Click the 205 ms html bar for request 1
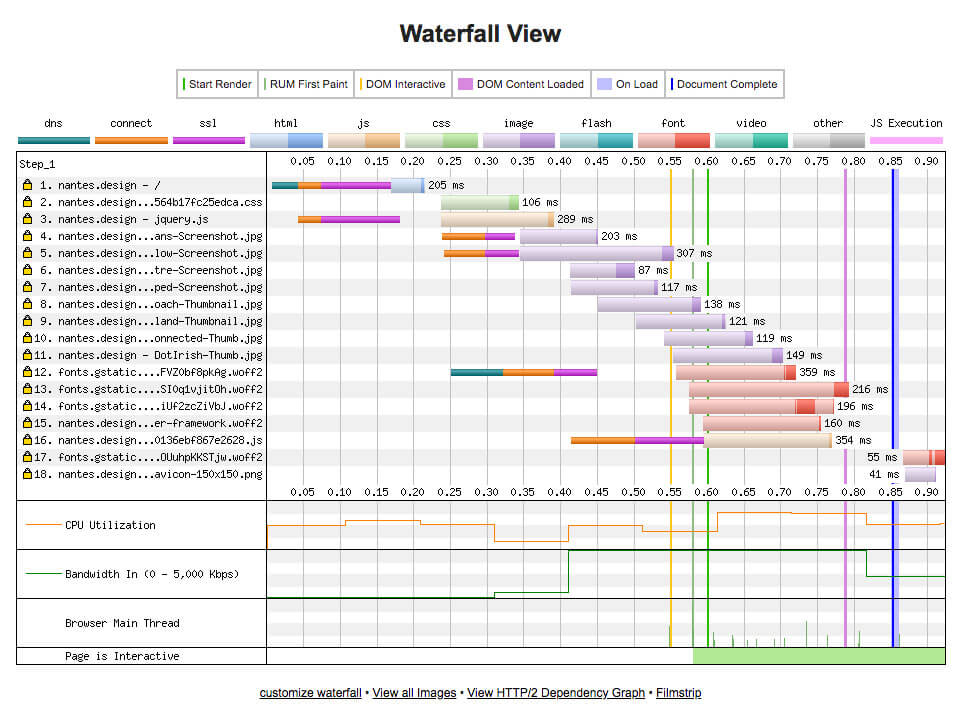 408,184
